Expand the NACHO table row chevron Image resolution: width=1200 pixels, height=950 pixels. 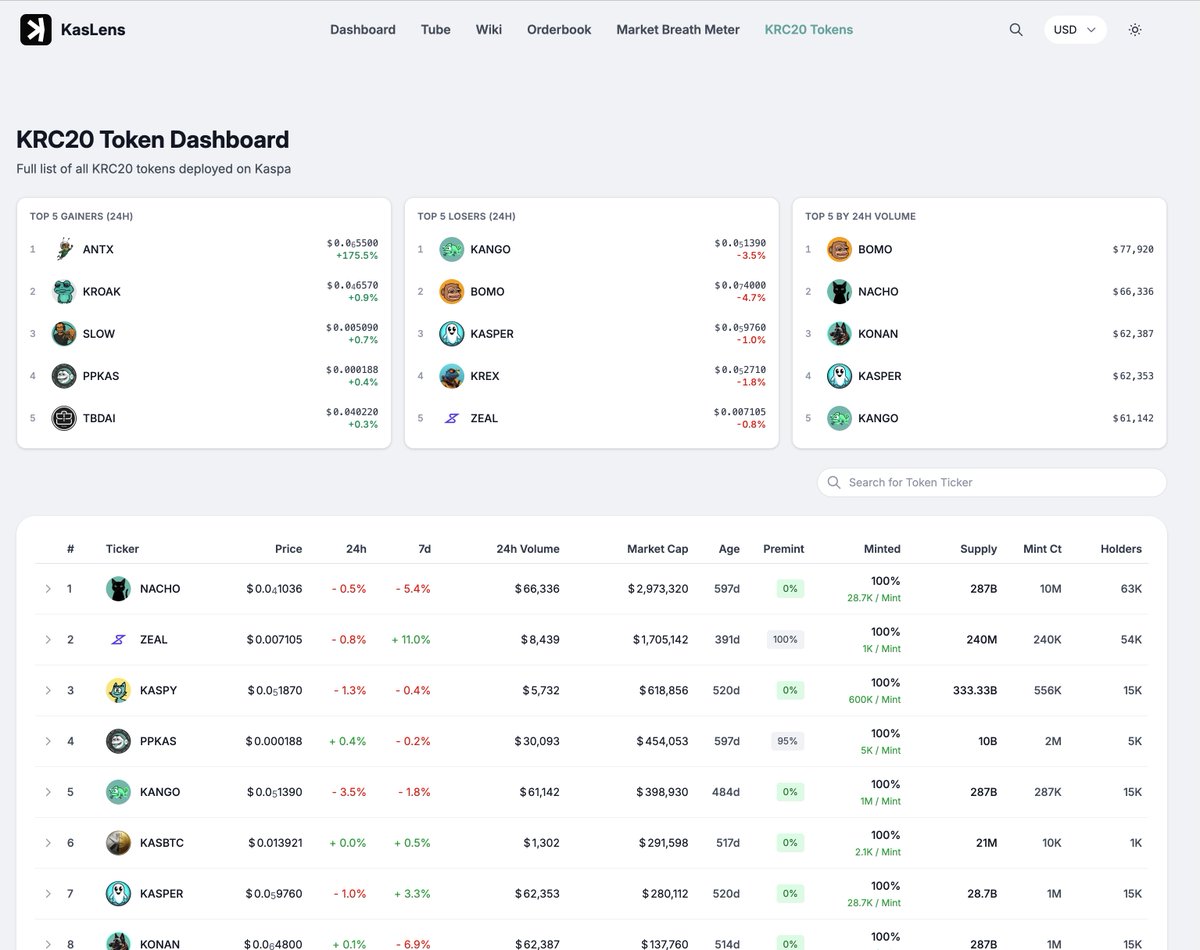coord(47,589)
